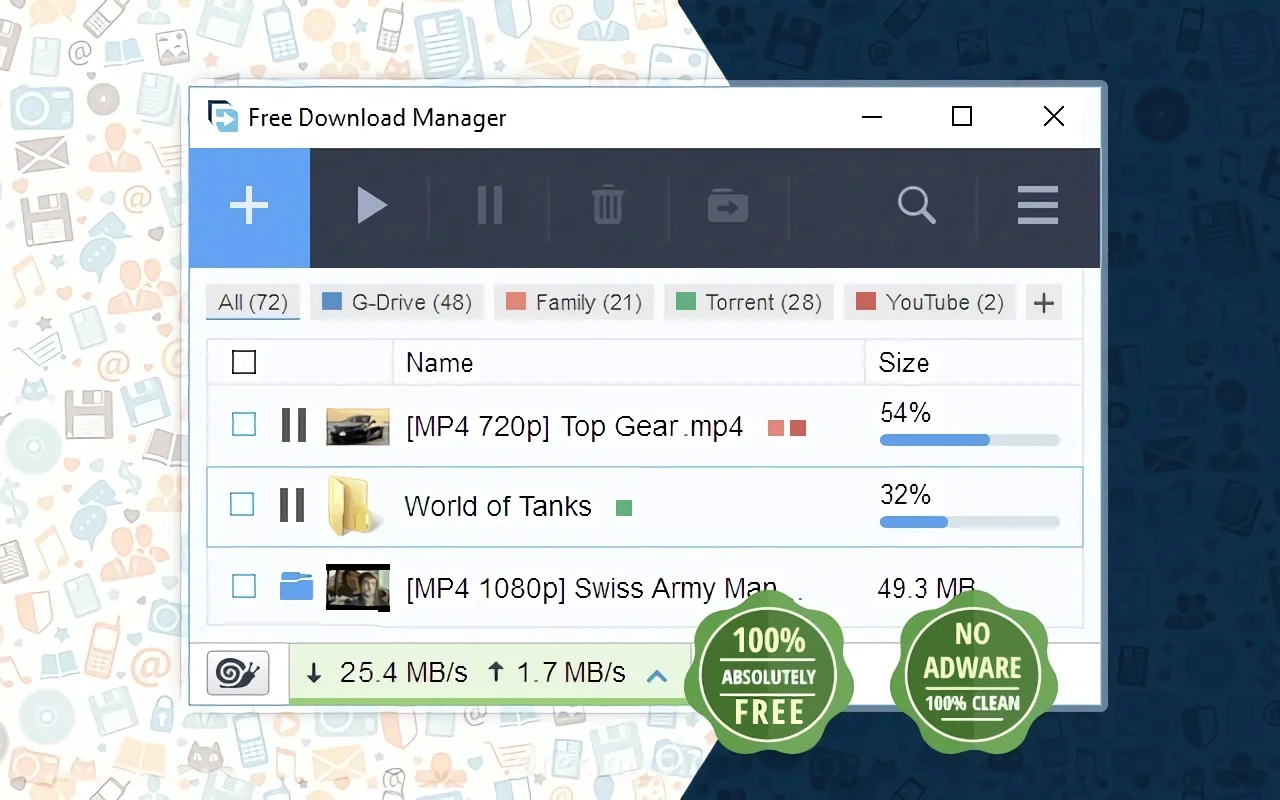Switch to the Torrent (28) tab
The height and width of the screenshot is (800, 1280).
pos(748,302)
